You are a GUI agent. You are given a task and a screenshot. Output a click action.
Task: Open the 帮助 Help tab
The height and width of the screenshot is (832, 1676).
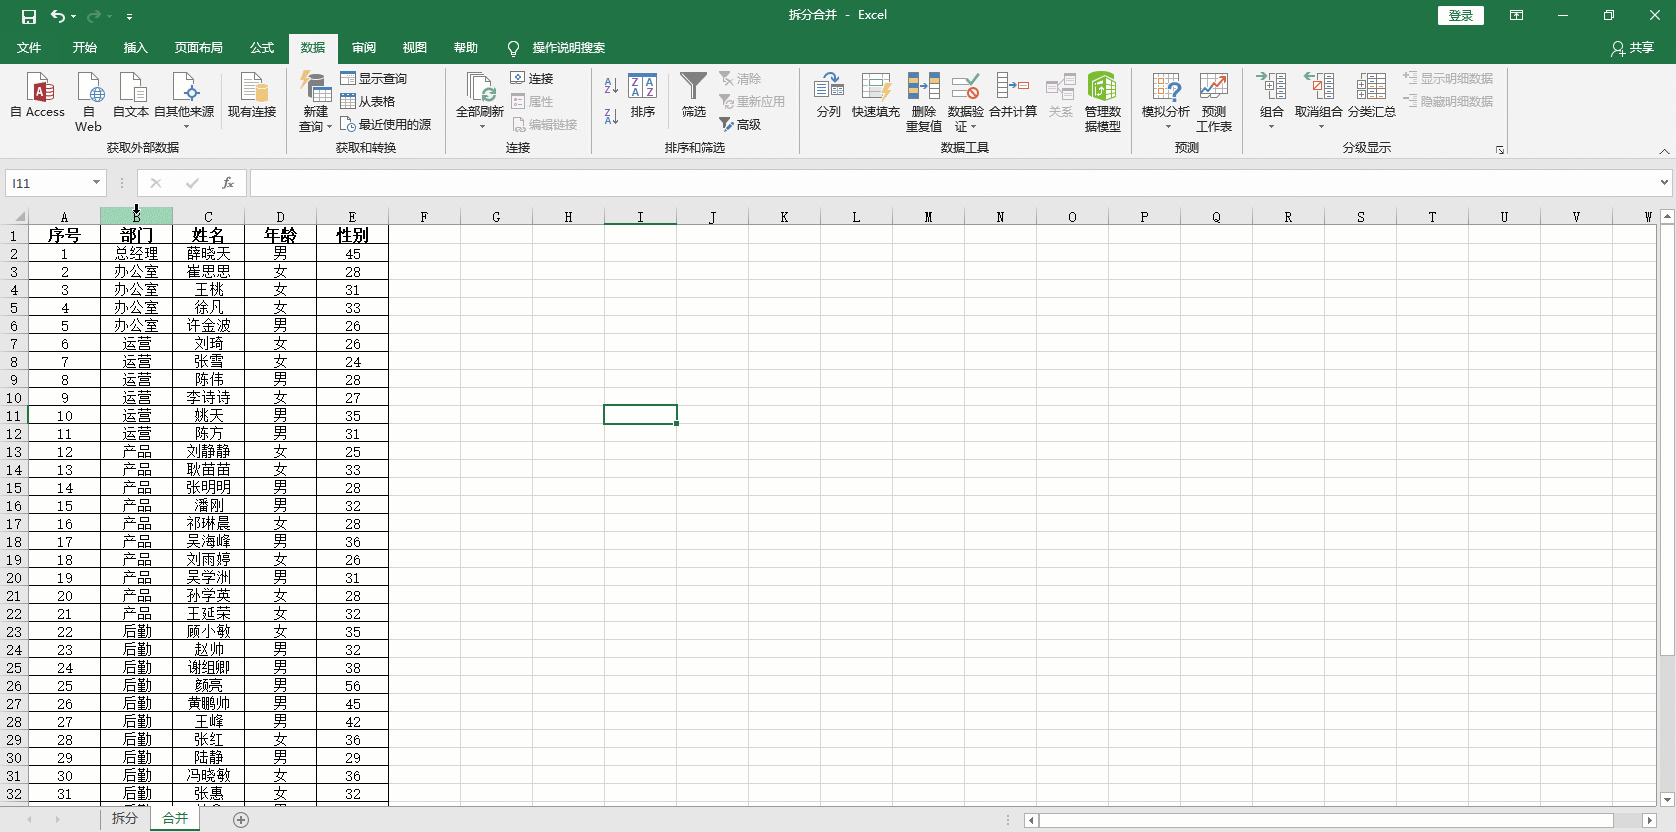click(x=466, y=48)
